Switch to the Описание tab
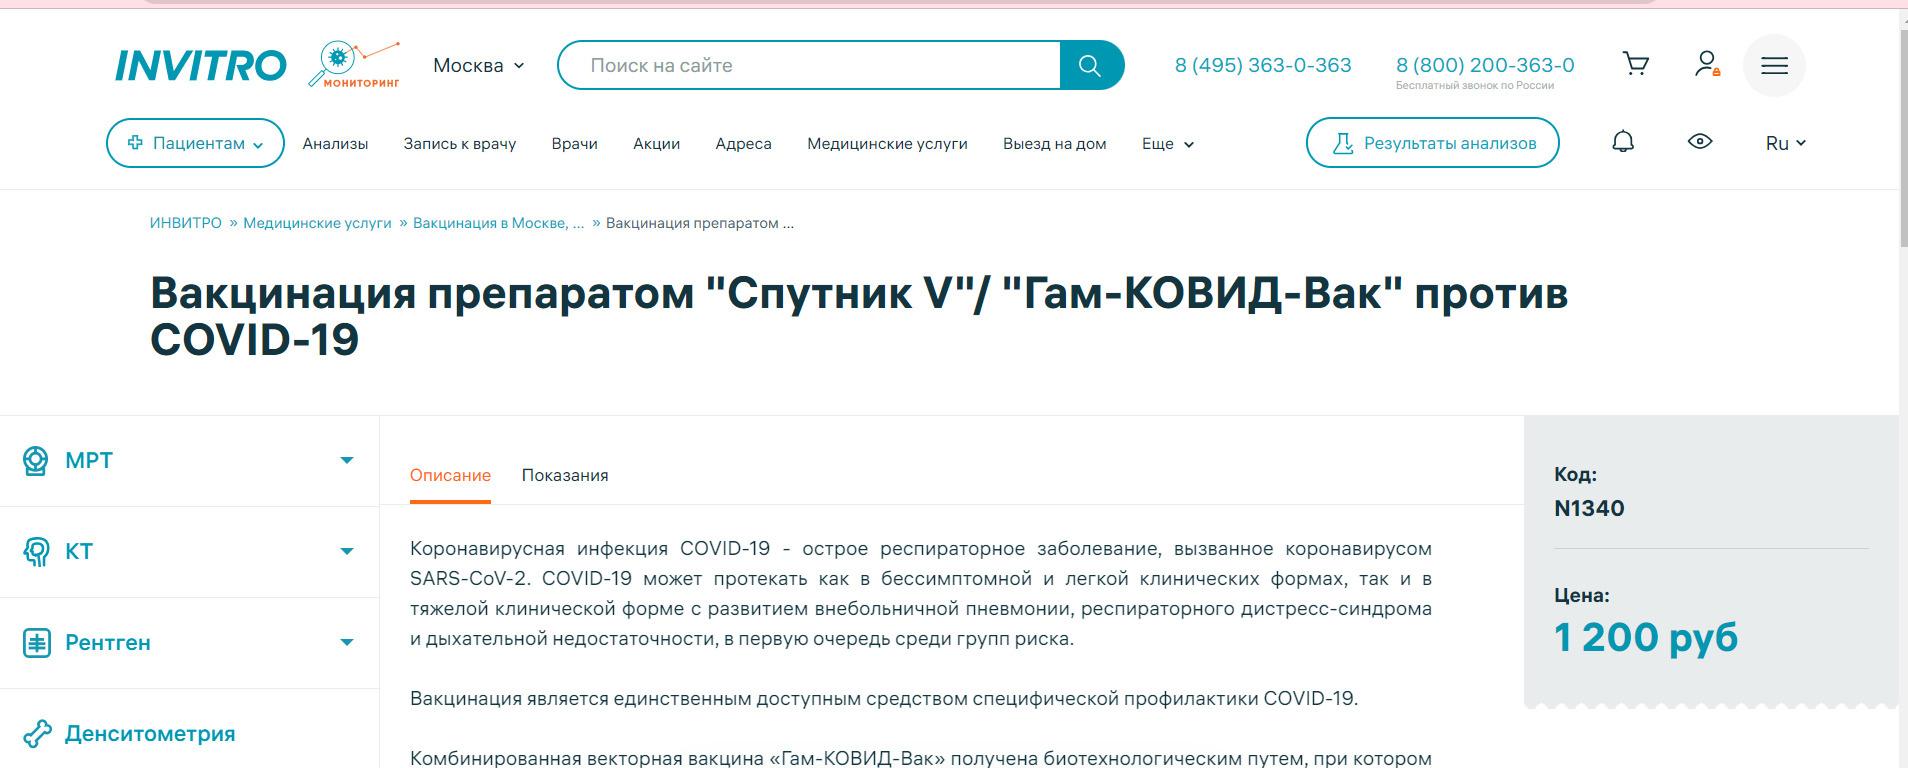The width and height of the screenshot is (1908, 768). (x=450, y=476)
